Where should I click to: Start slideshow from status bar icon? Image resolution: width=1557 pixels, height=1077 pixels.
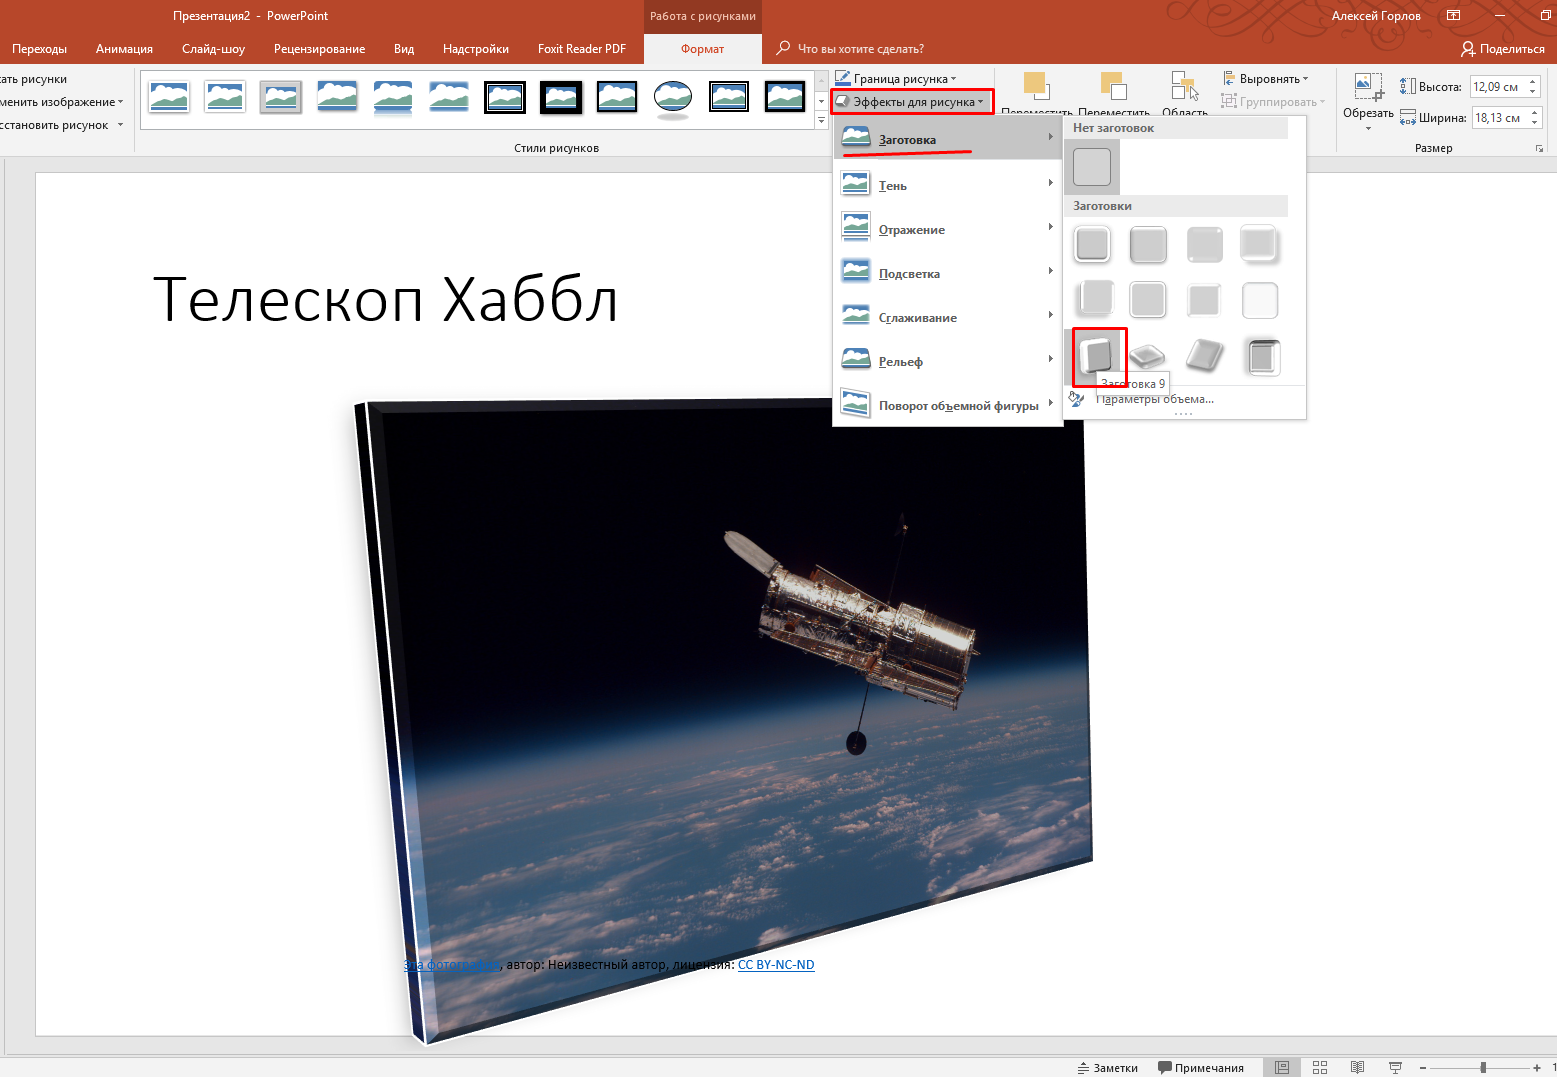click(1395, 1067)
